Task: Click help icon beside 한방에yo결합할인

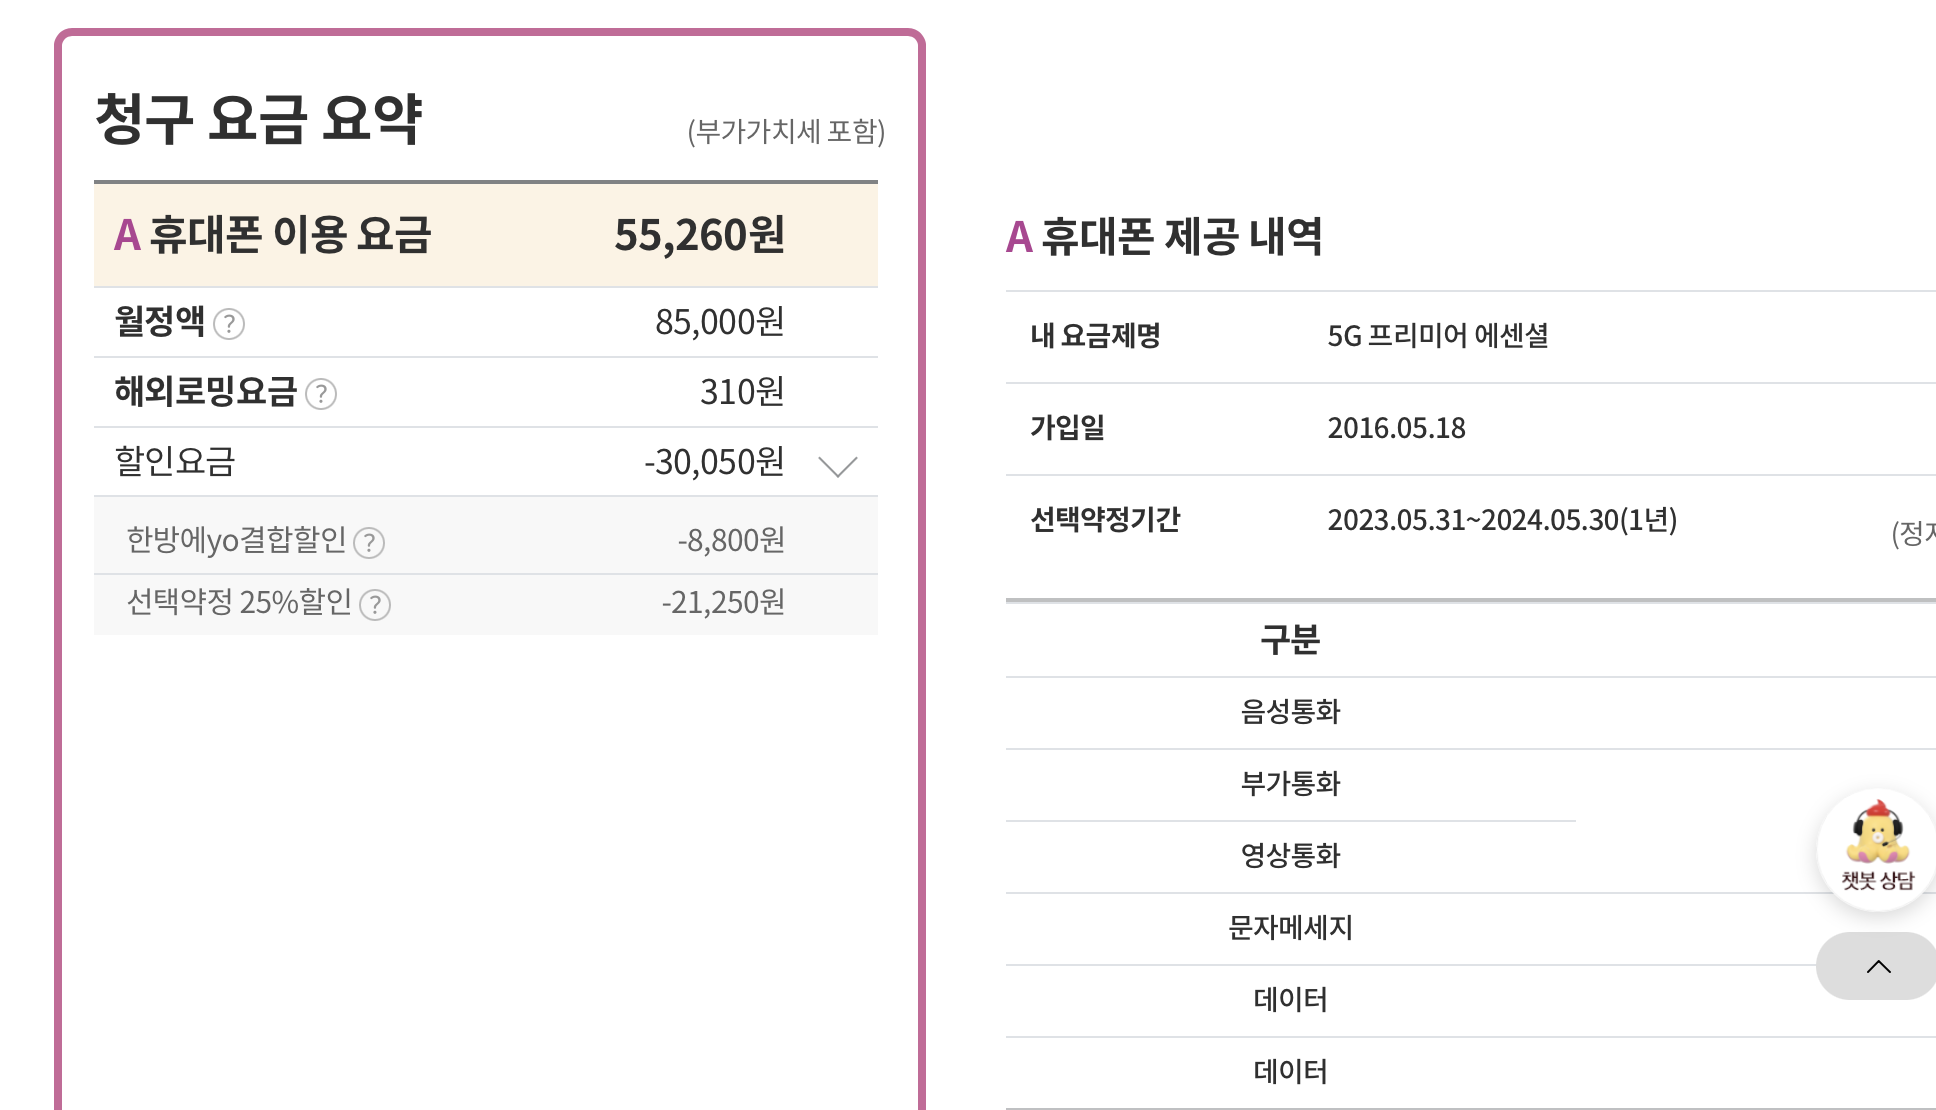Action: tap(369, 542)
